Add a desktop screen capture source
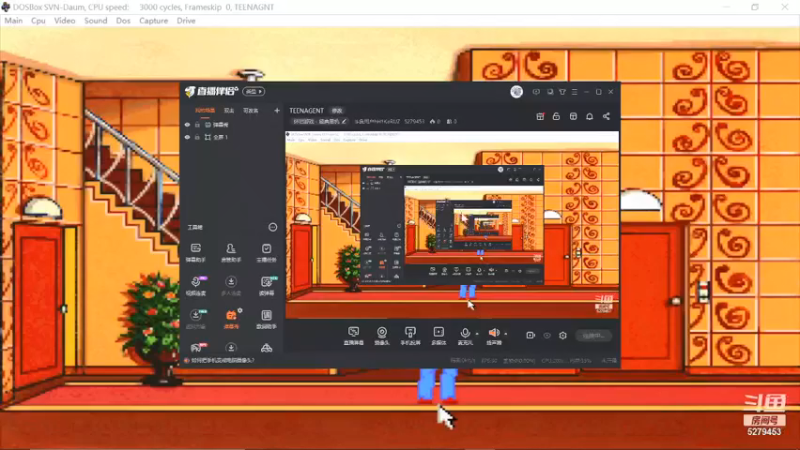Screen dimensions: 800x450 point(353,336)
